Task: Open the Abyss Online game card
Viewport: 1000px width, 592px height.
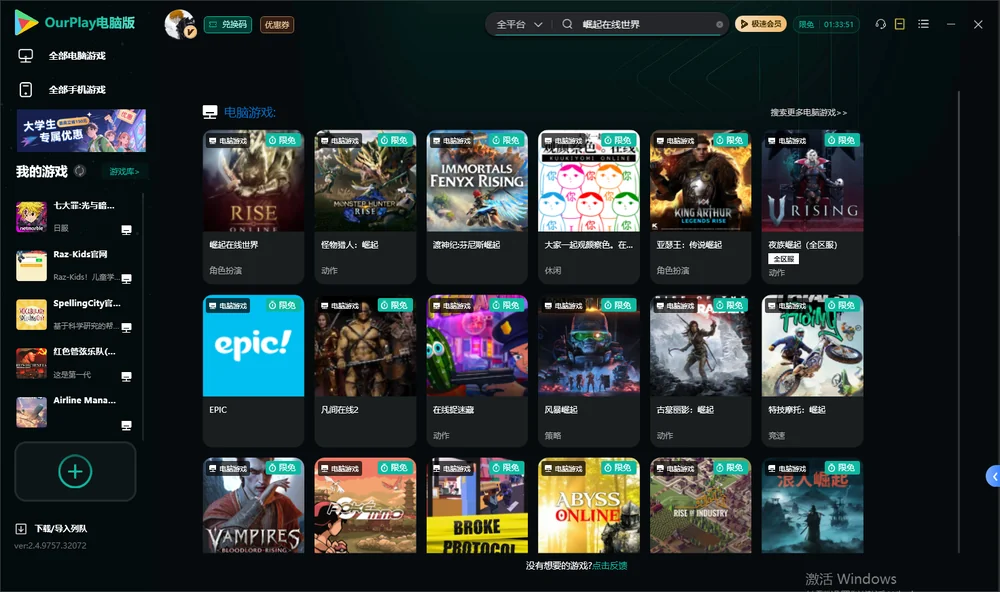Action: pos(589,505)
